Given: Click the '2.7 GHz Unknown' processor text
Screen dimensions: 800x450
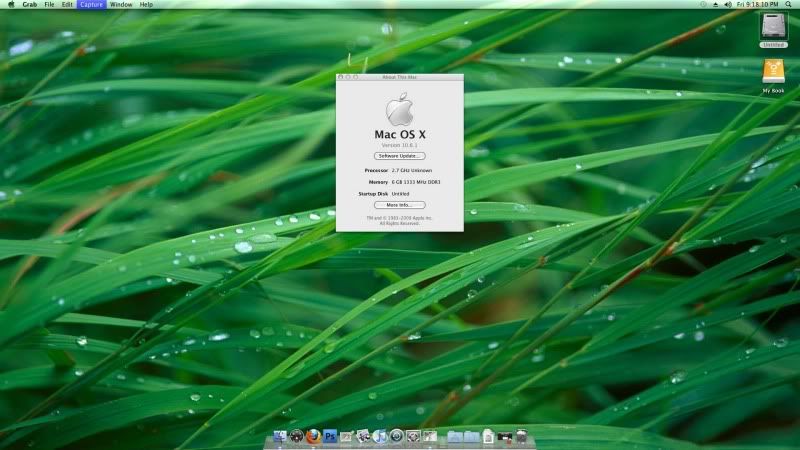Looking at the screenshot, I should (x=412, y=170).
